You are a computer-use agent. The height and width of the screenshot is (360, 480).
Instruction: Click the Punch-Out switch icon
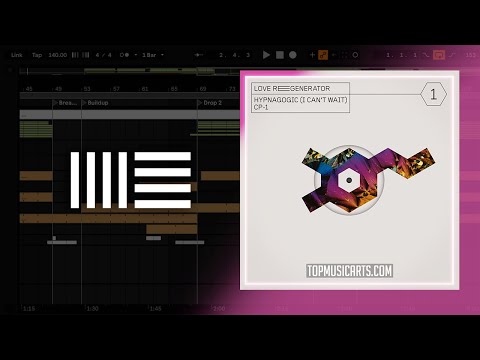coord(452,55)
